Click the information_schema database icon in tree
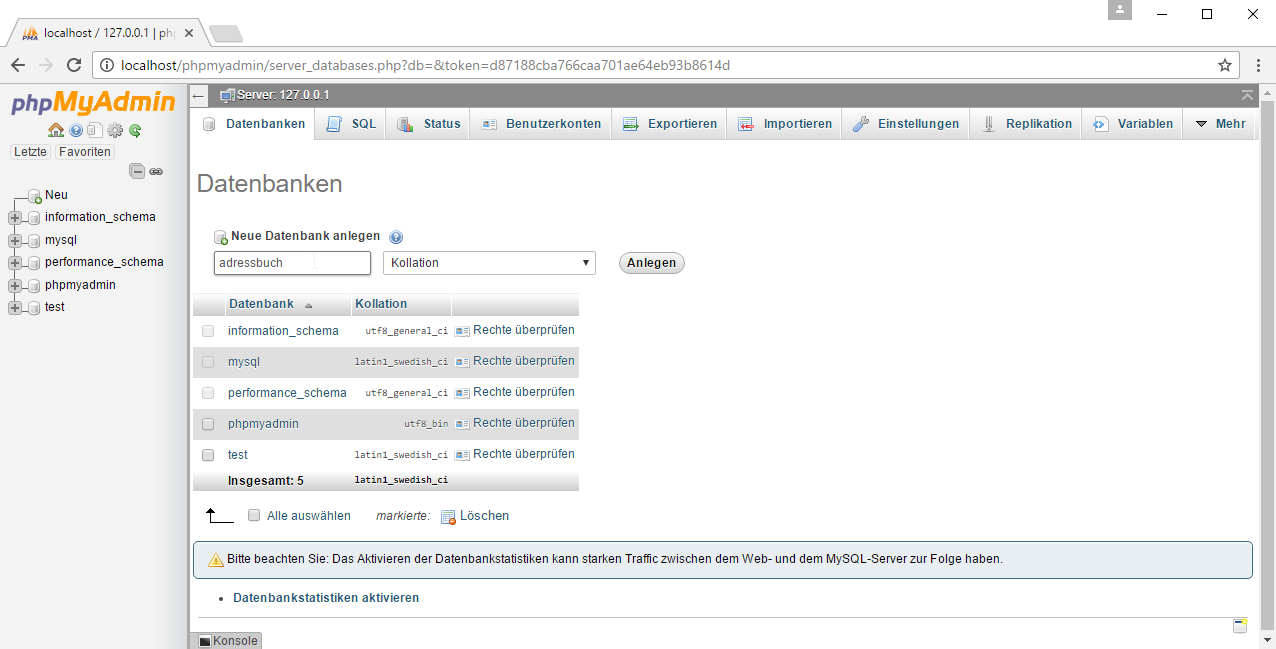 [34, 218]
